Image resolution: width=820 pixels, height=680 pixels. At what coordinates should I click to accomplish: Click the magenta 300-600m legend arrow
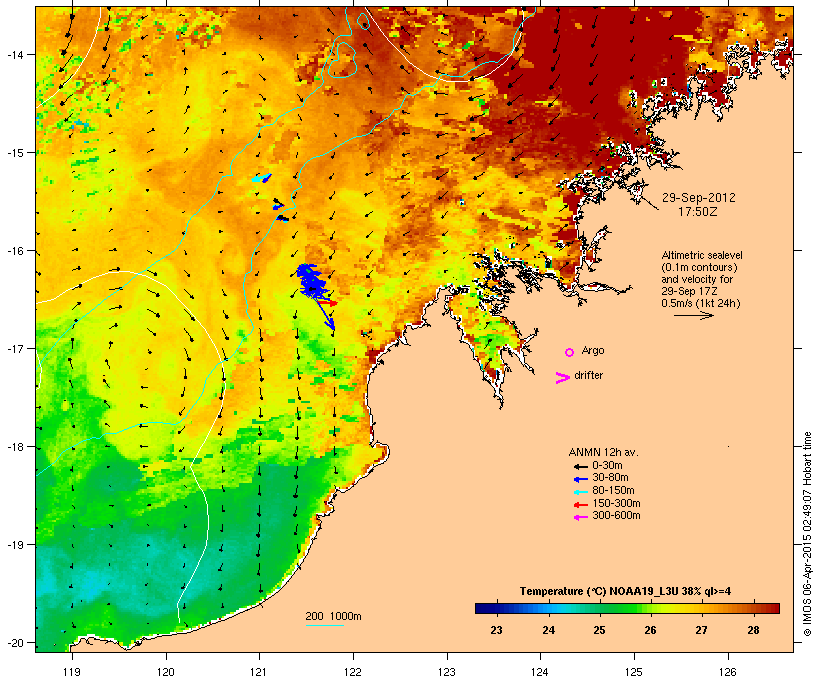click(x=580, y=517)
